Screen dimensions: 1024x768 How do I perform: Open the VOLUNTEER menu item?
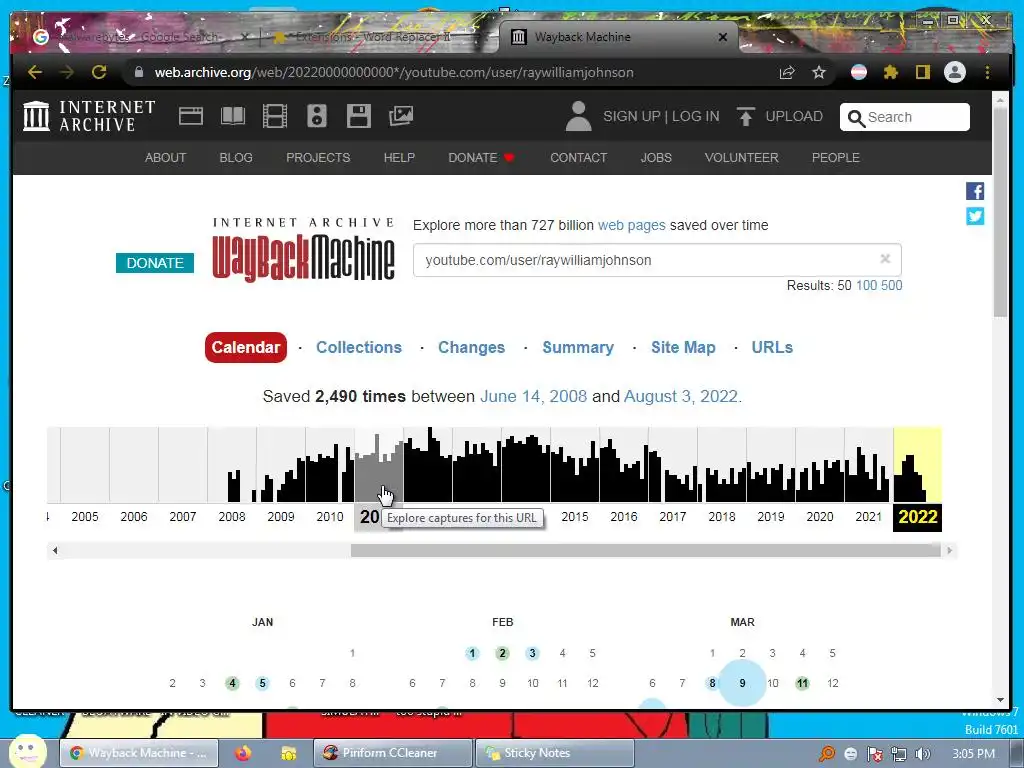pyautogui.click(x=741, y=157)
